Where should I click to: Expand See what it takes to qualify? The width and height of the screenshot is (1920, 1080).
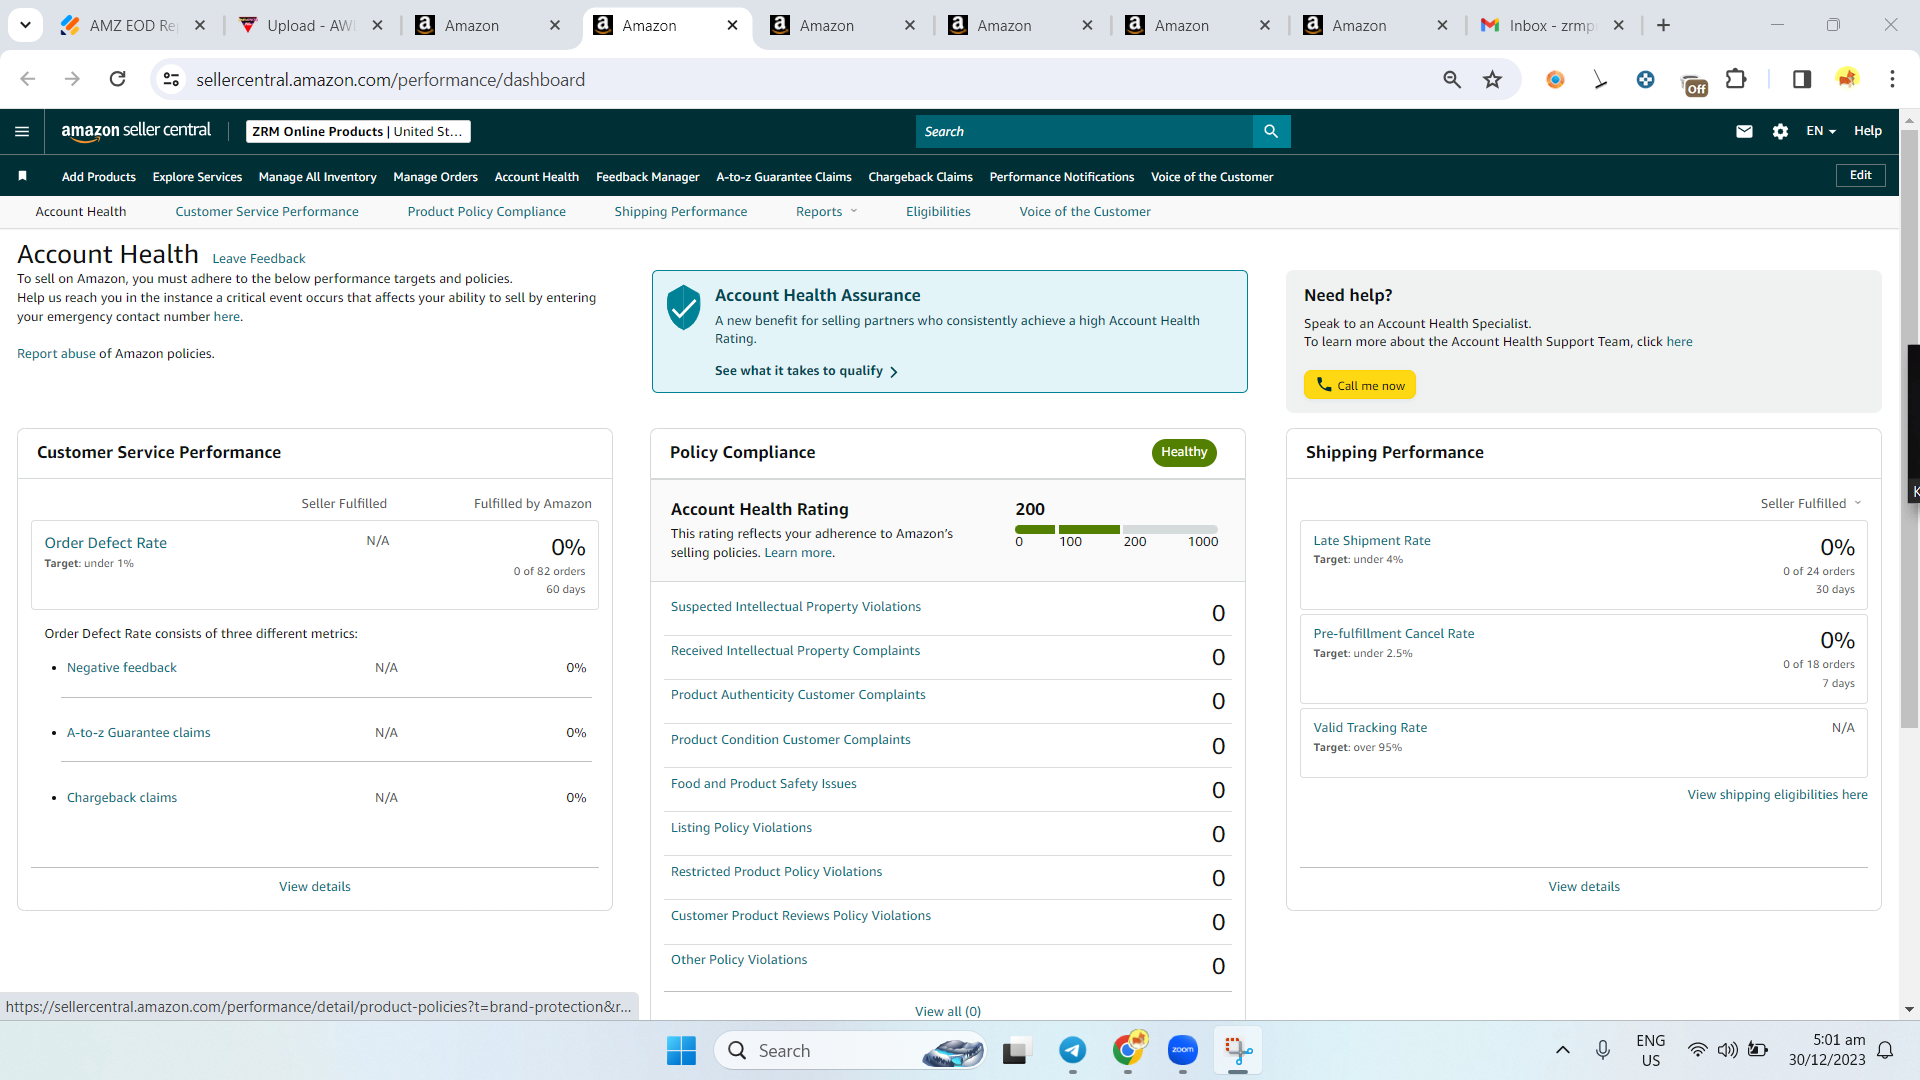point(806,371)
